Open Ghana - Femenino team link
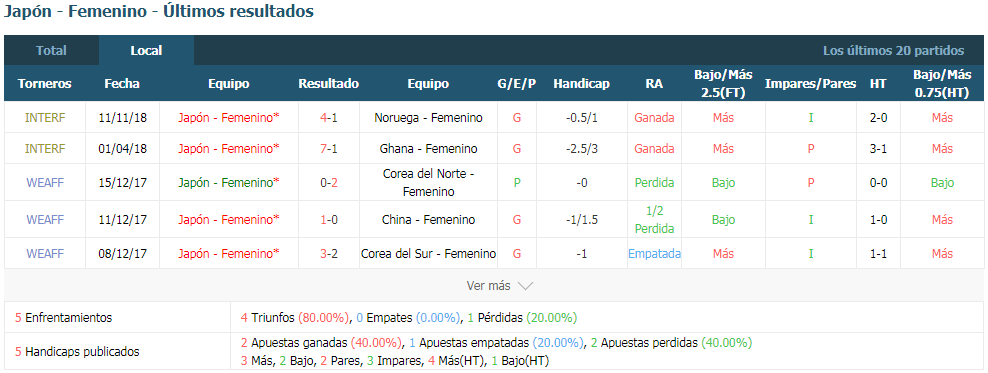 (x=428, y=149)
